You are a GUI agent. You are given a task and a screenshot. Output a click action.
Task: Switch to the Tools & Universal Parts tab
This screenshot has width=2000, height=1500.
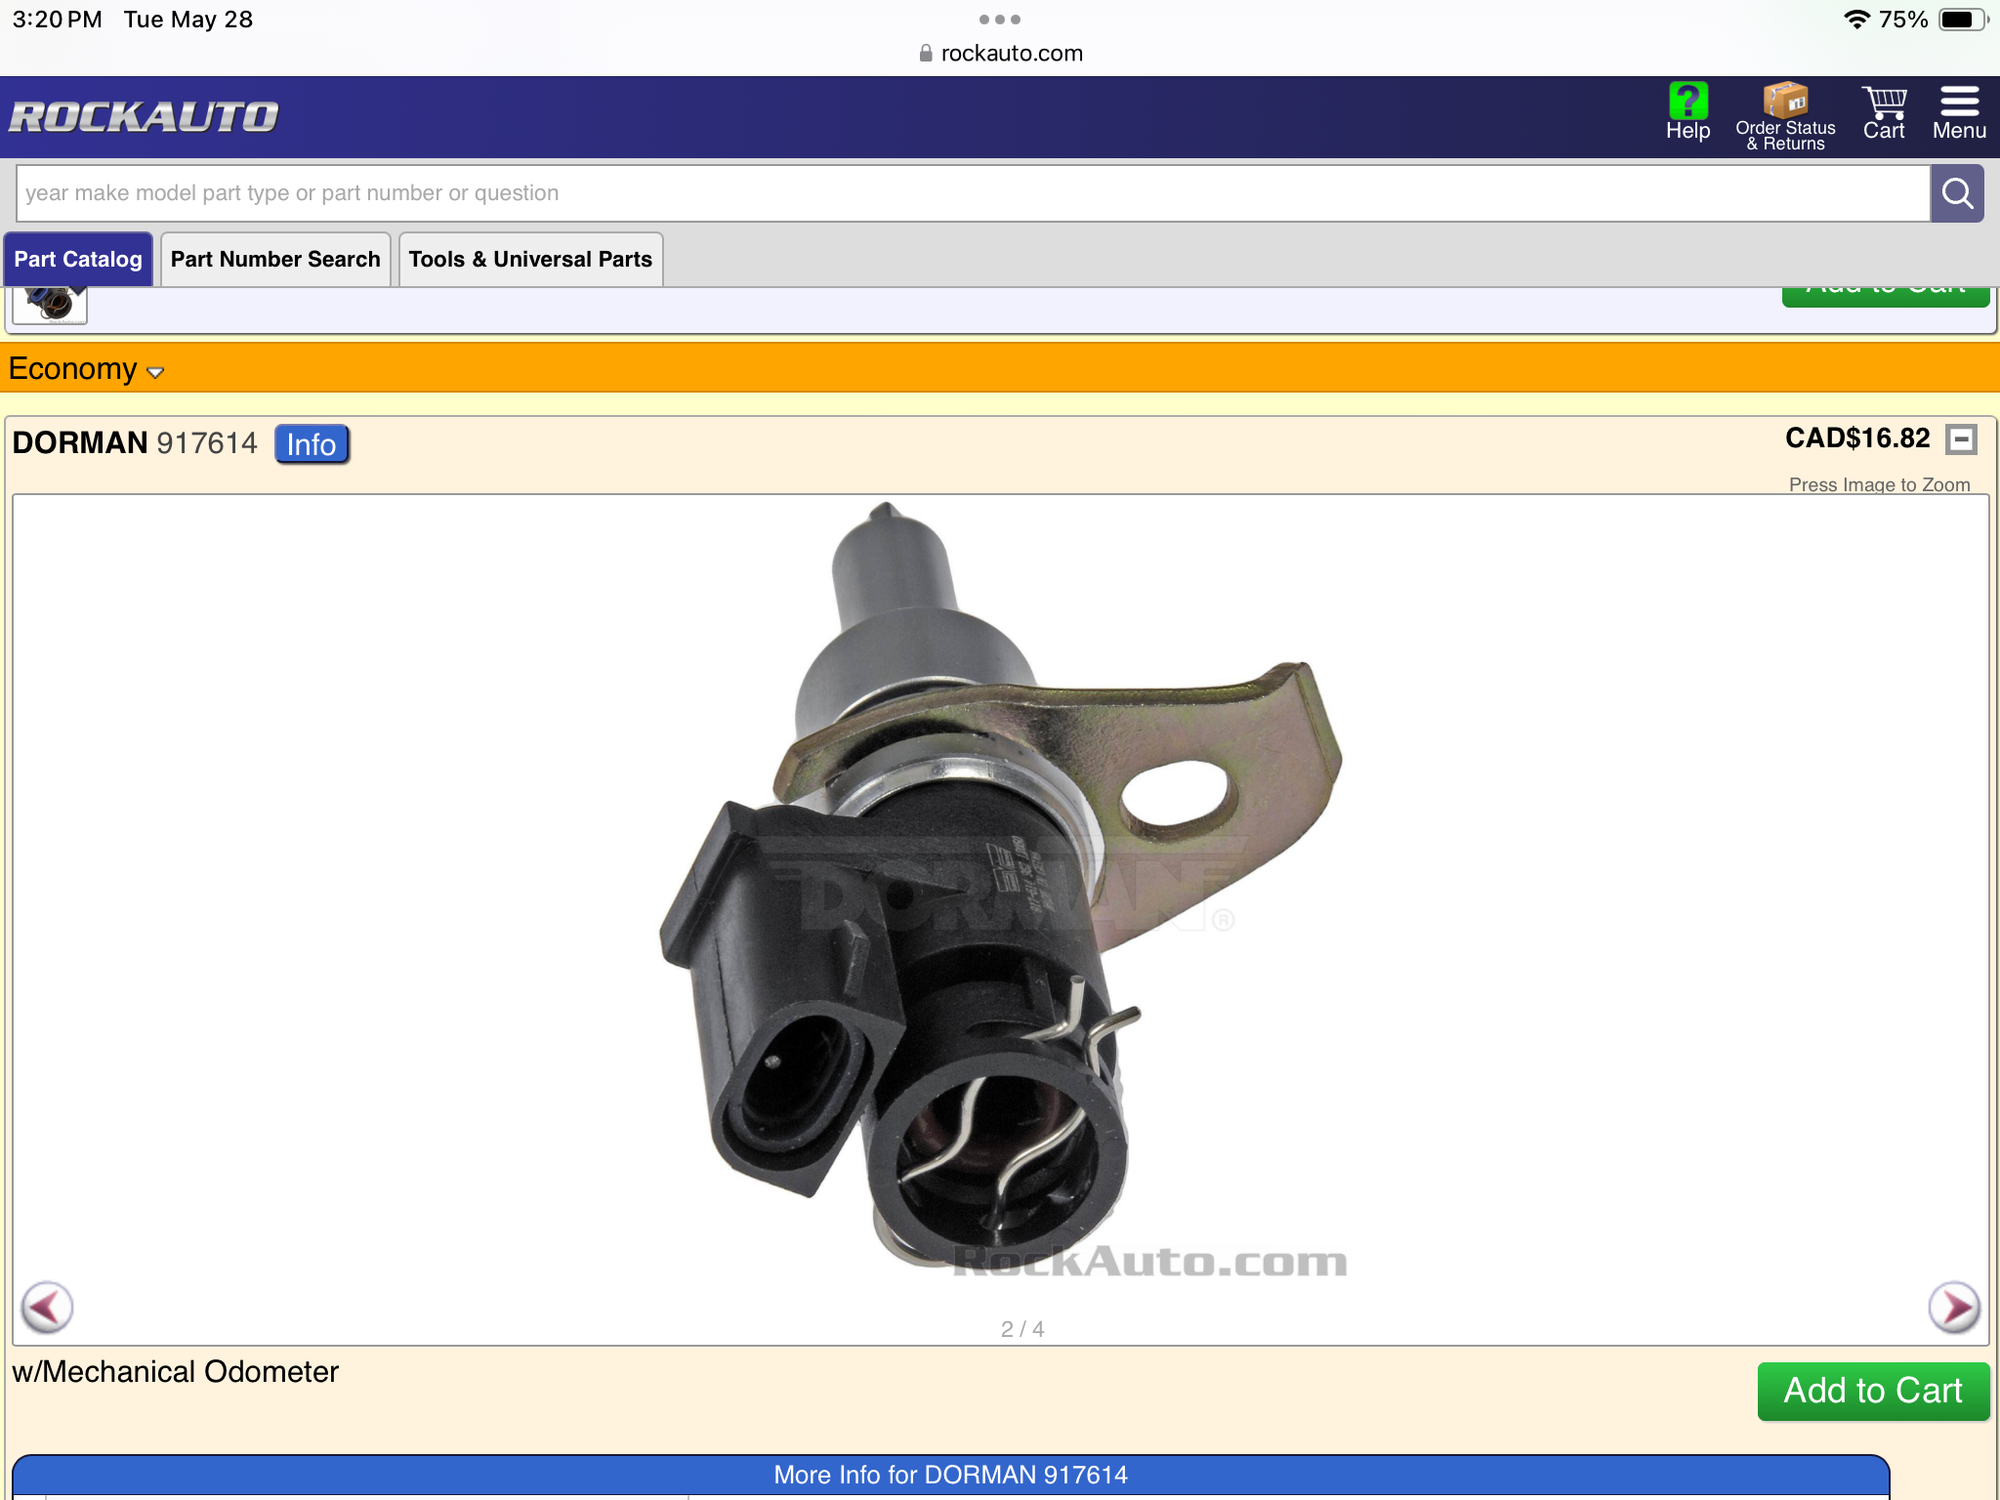[530, 258]
